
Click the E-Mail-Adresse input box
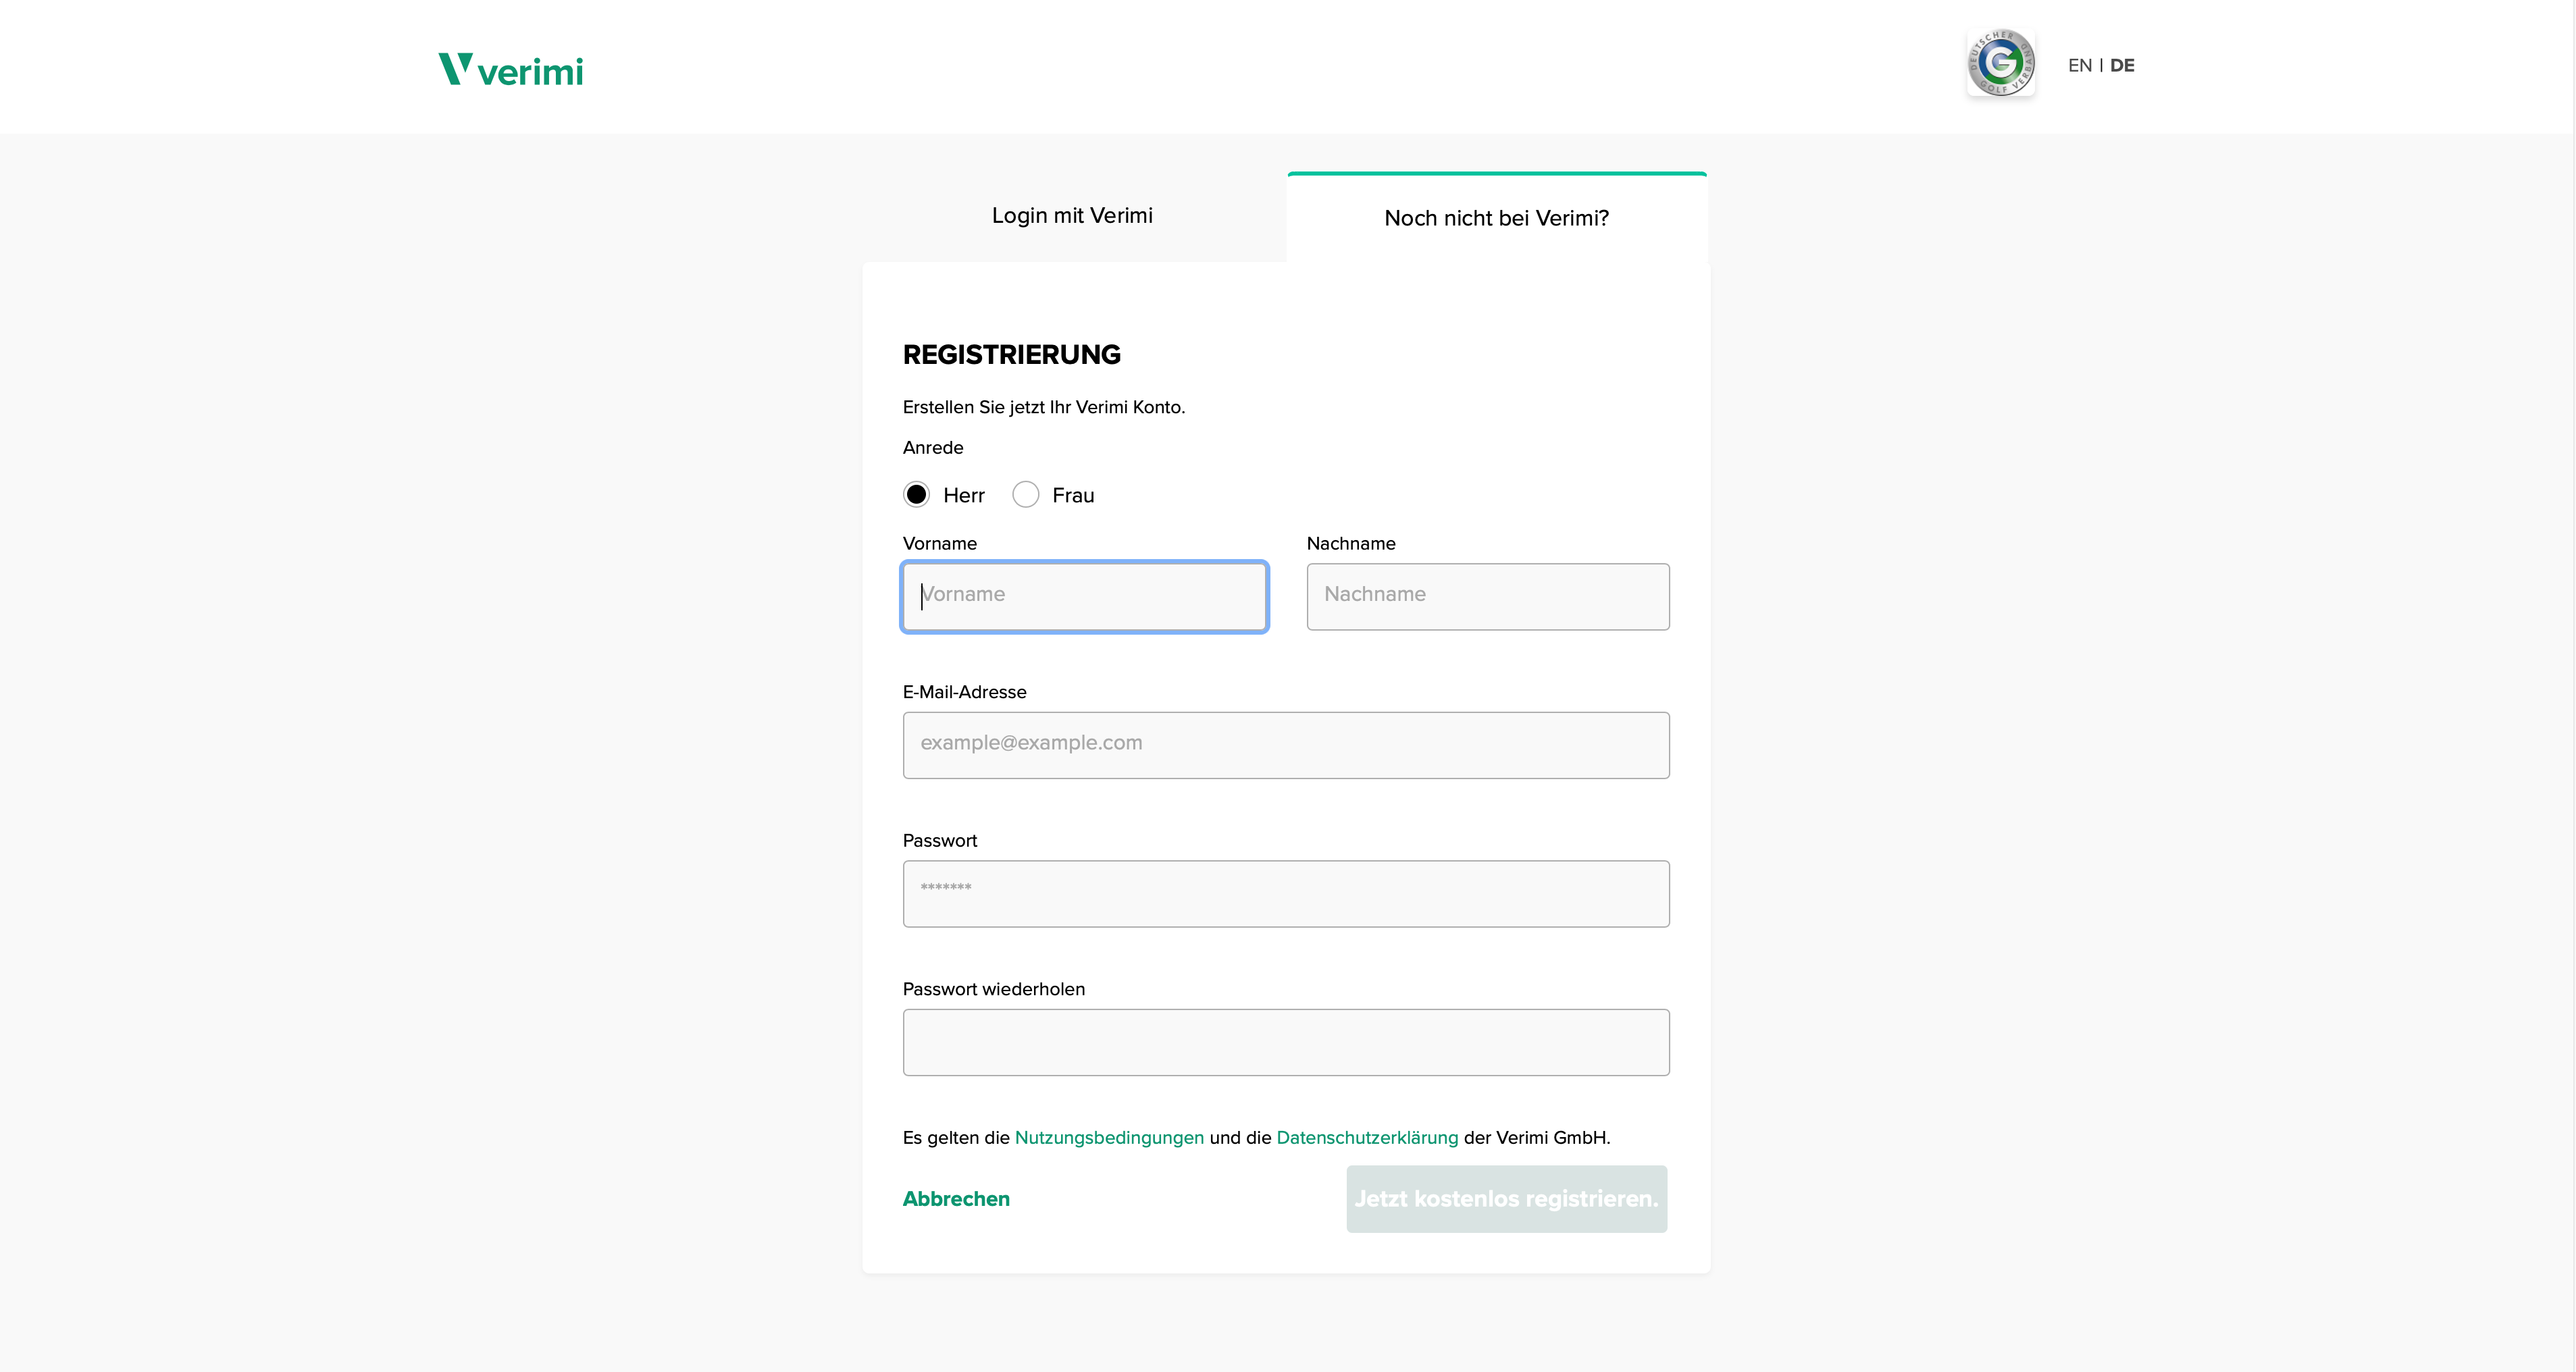click(1285, 745)
